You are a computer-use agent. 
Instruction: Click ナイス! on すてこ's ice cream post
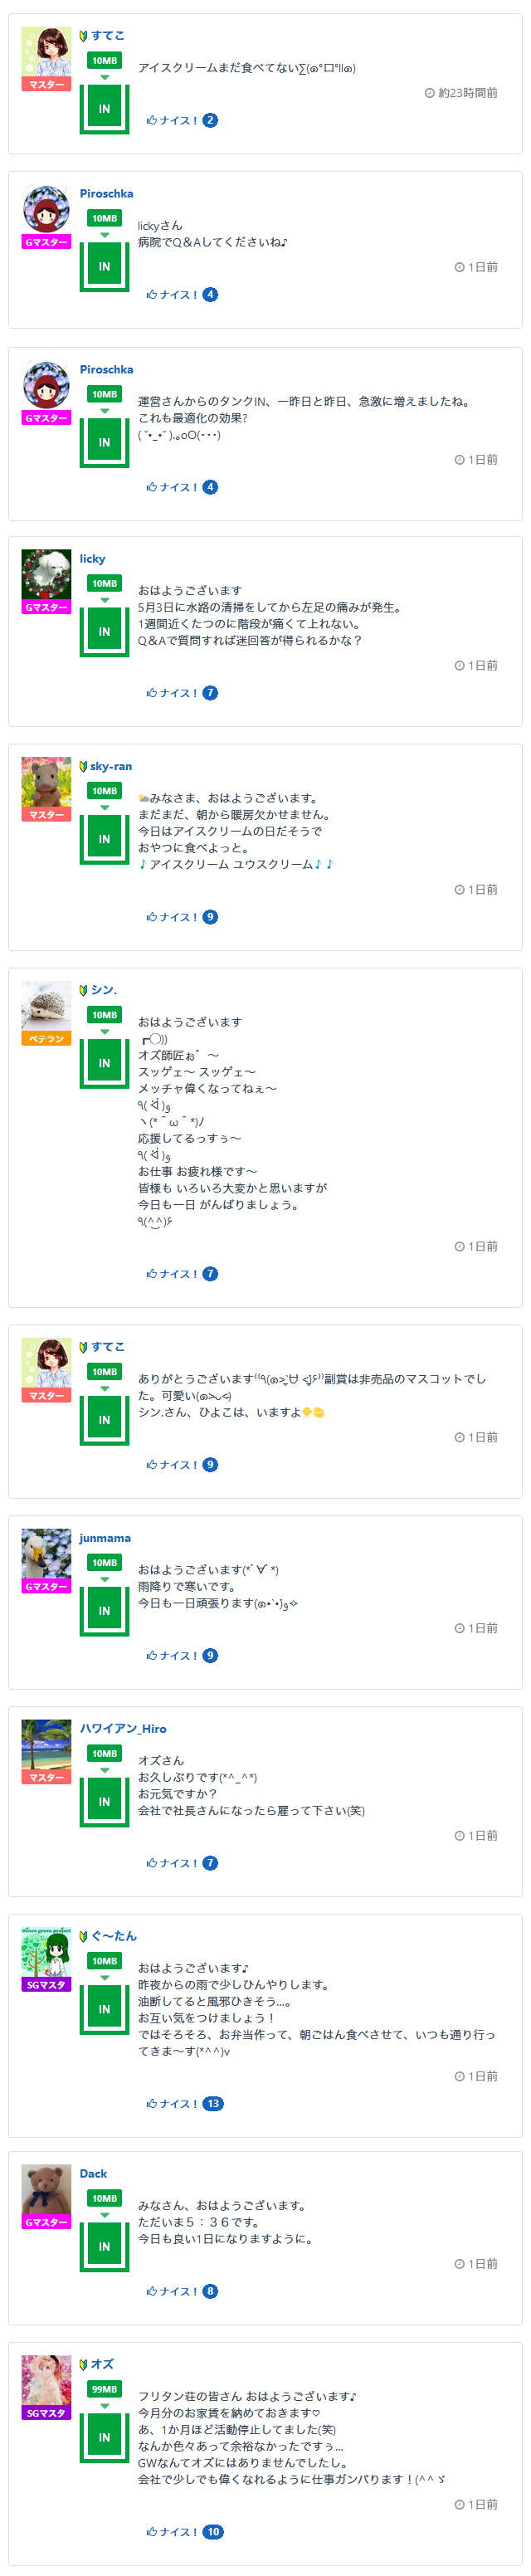tap(171, 121)
